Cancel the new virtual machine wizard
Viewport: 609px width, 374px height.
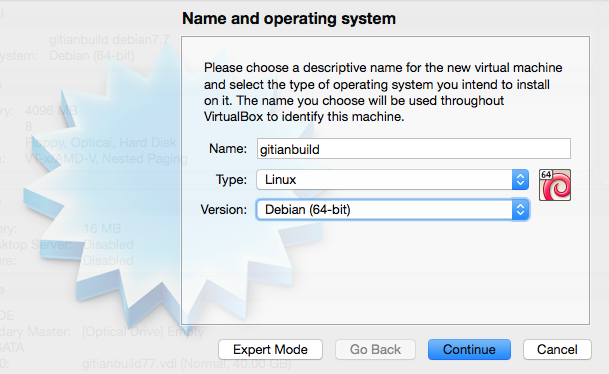coord(557,350)
